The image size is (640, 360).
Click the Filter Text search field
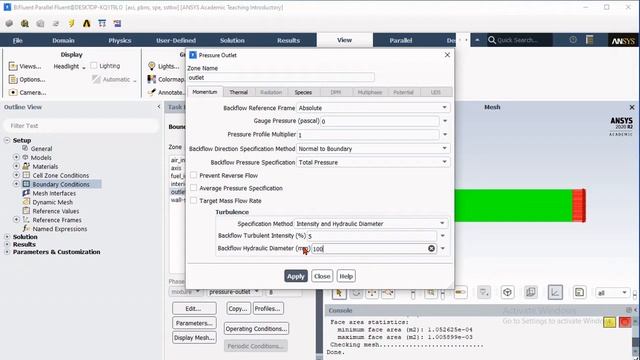pos(81,126)
